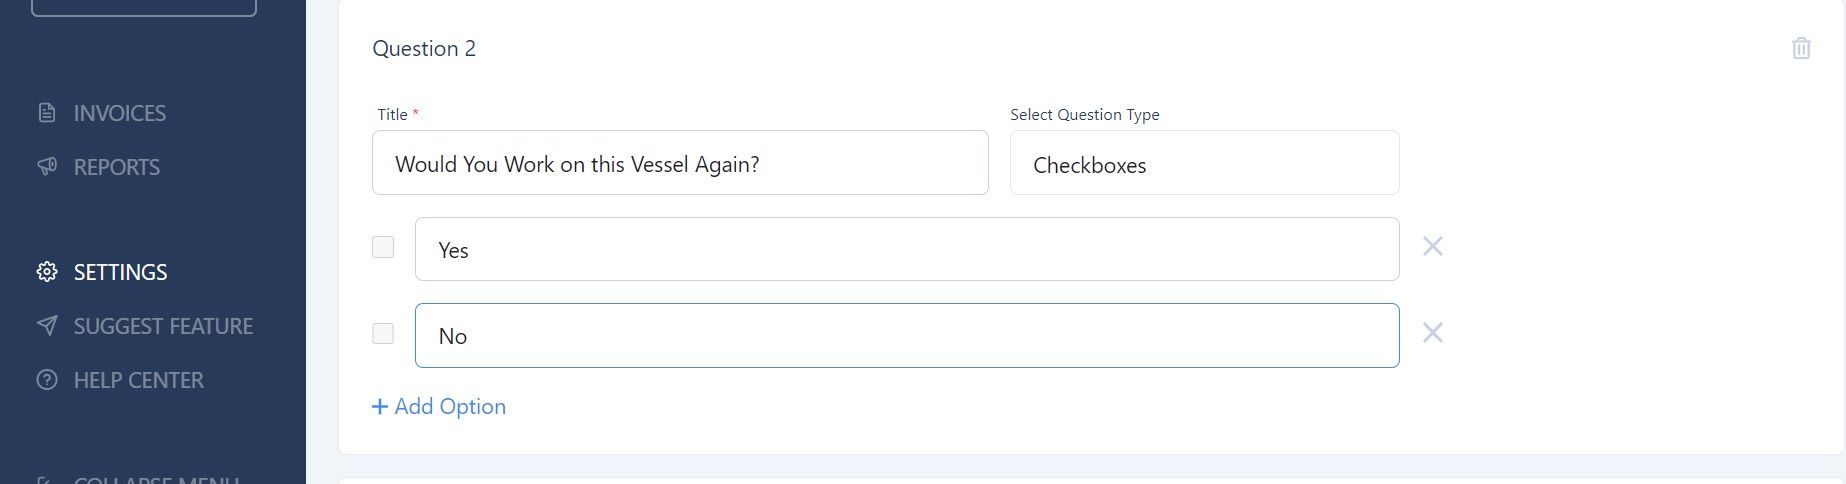Viewport: 1846px width, 484px height.
Task: Click the Suggest Feature paper plane icon
Action: [47, 326]
